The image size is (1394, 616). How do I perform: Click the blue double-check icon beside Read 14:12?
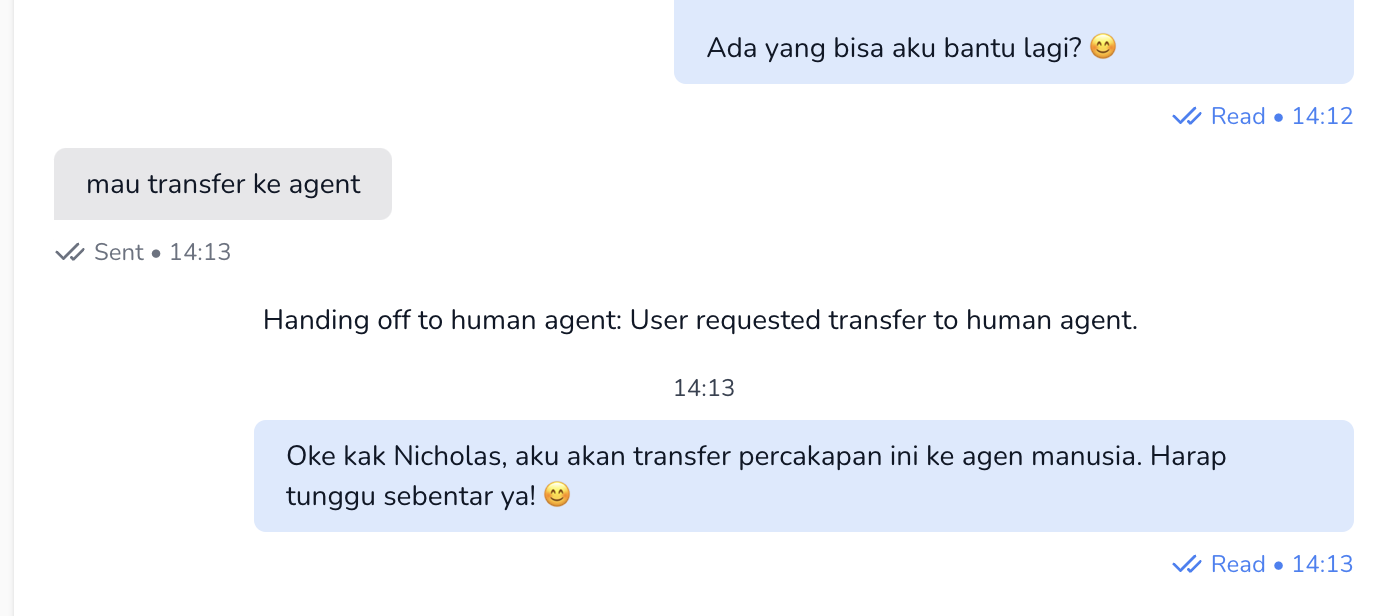click(1186, 117)
